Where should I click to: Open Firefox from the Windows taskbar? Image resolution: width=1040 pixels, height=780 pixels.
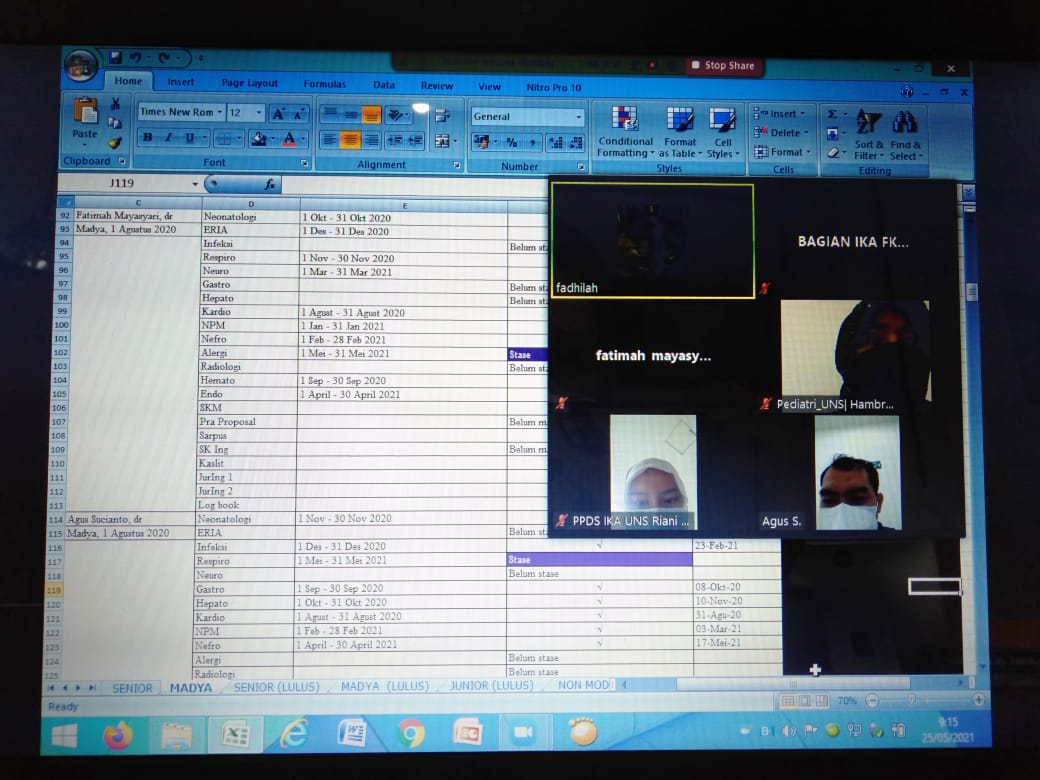(x=118, y=735)
